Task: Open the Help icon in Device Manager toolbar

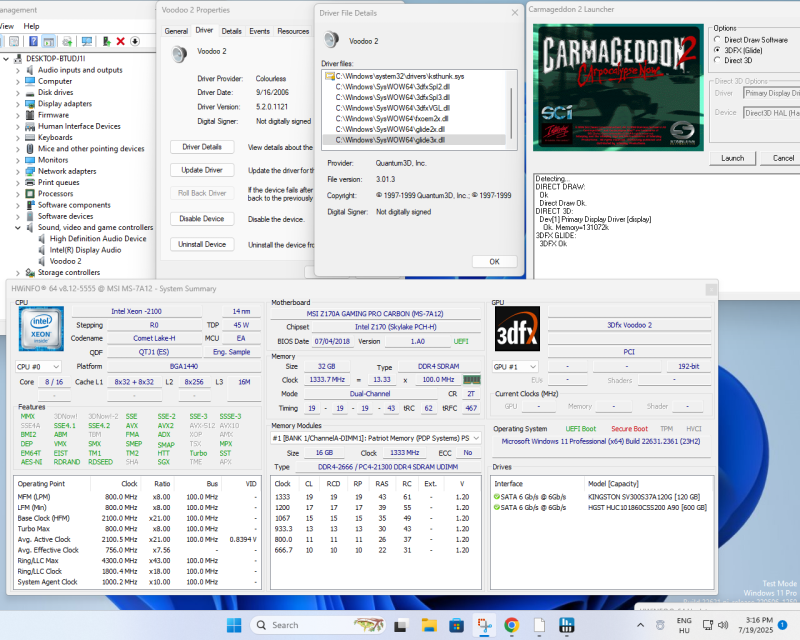Action: pyautogui.click(x=33, y=41)
